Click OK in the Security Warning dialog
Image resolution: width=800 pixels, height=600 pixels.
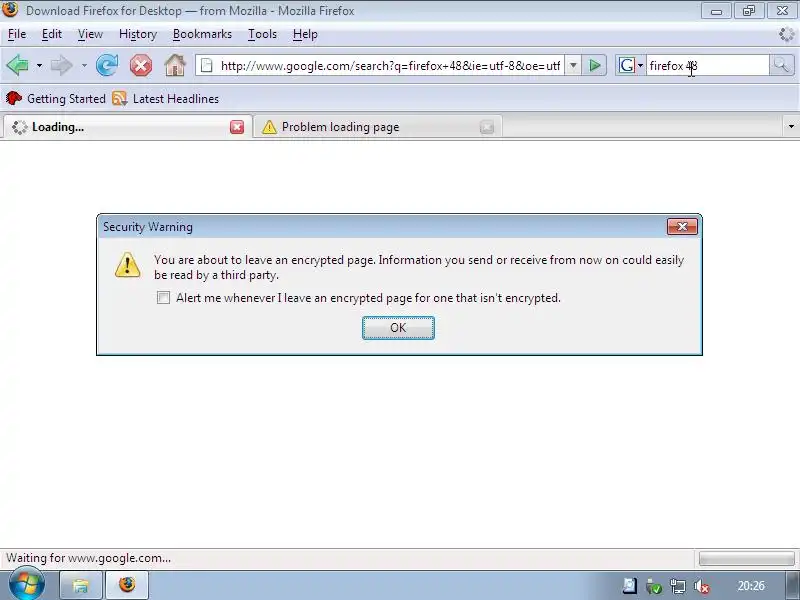click(398, 328)
